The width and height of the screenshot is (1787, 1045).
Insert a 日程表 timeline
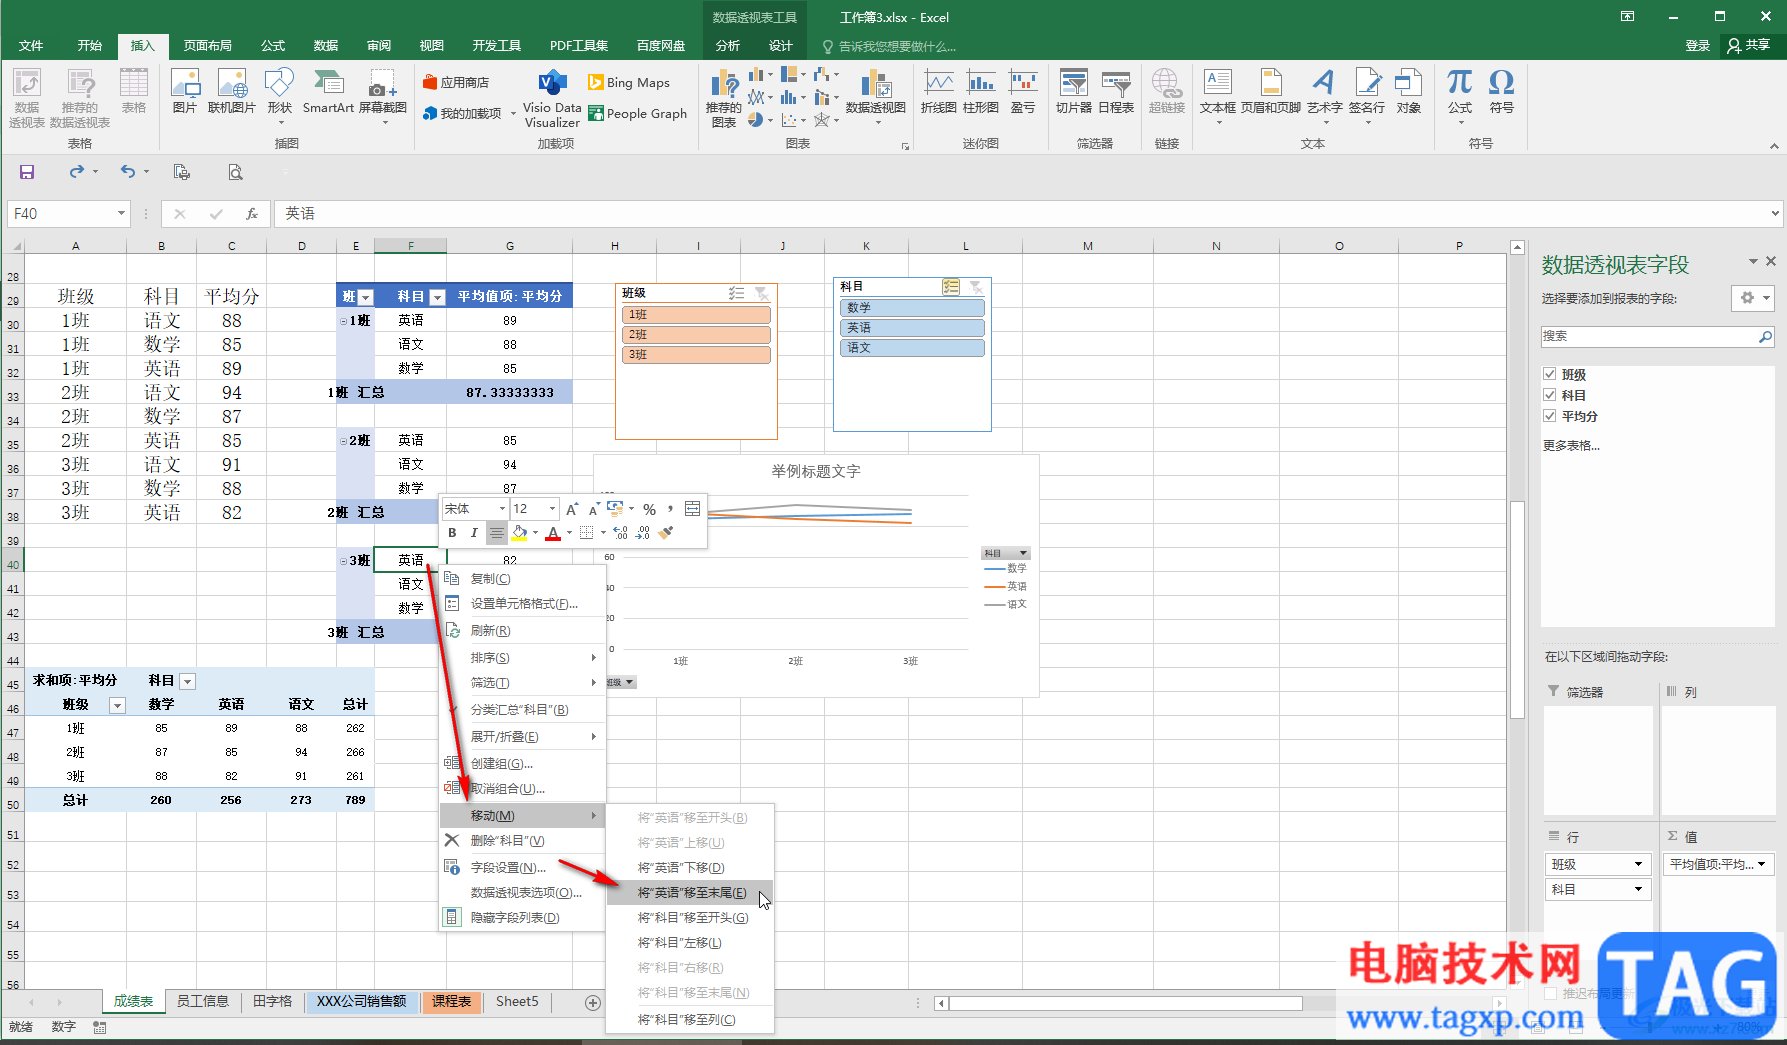pyautogui.click(x=1116, y=91)
